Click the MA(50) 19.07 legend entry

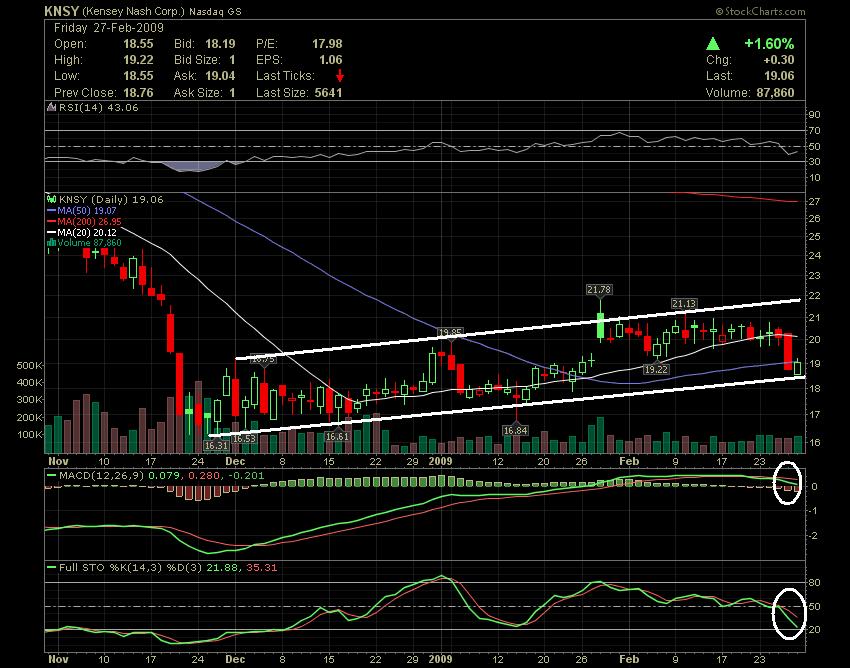(x=87, y=210)
